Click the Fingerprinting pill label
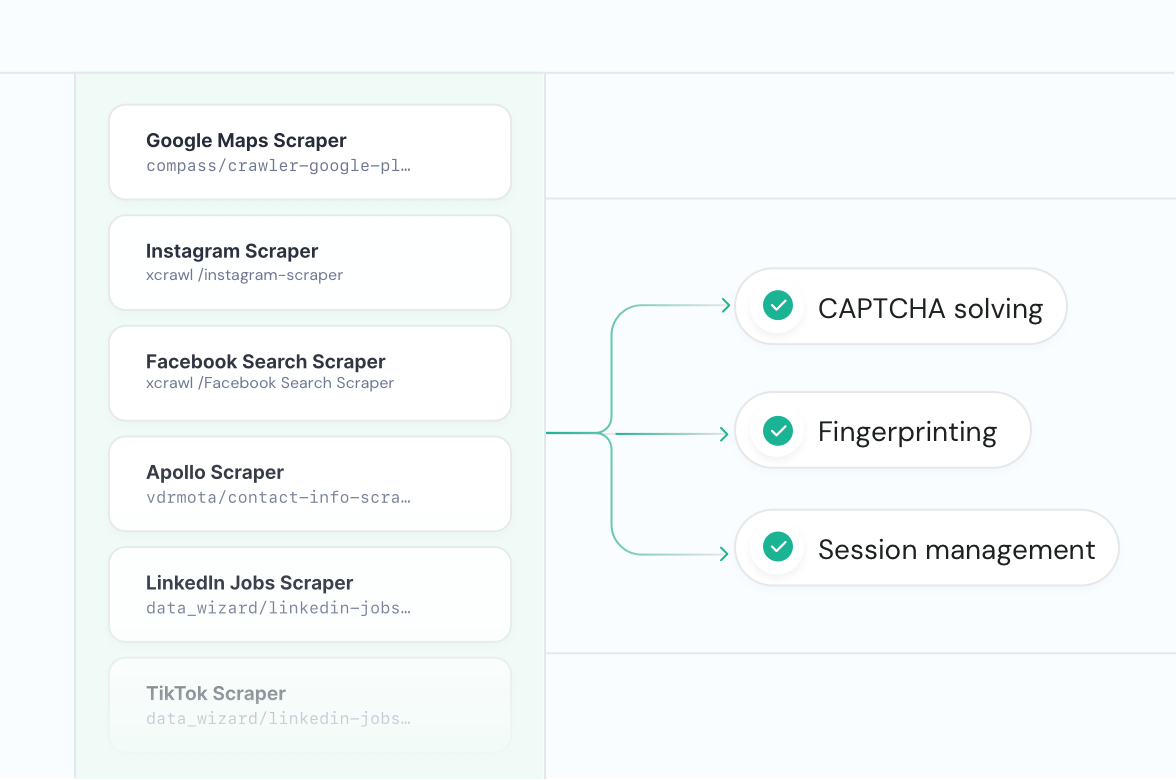 tap(908, 433)
